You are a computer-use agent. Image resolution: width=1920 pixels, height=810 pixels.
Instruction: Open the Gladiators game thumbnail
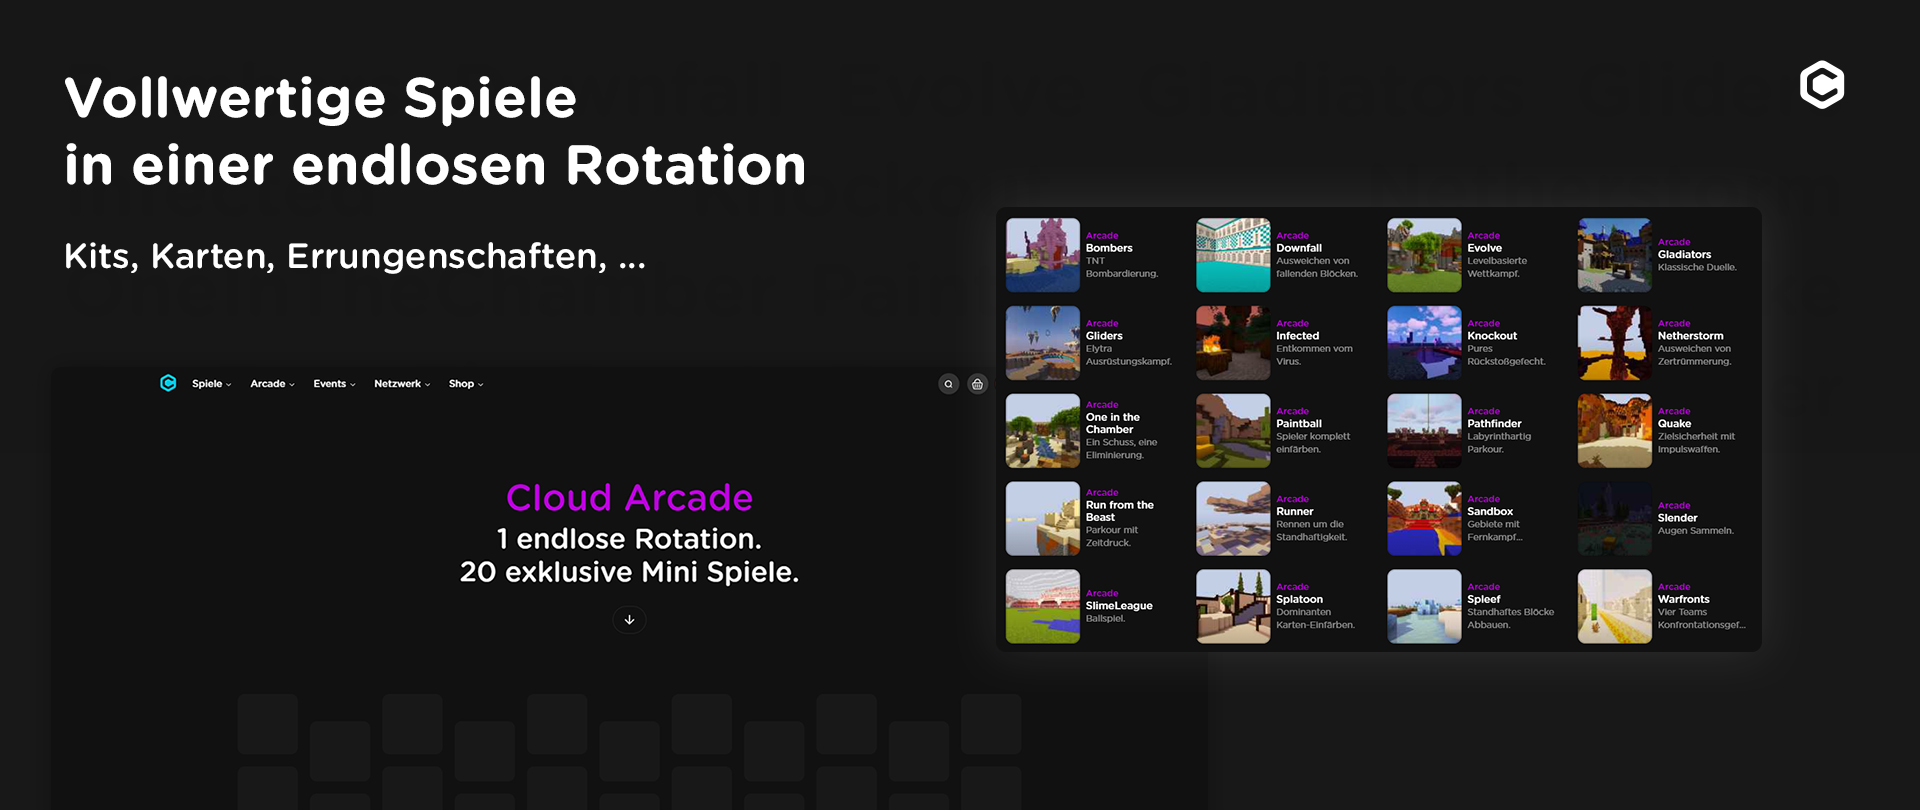(1615, 255)
